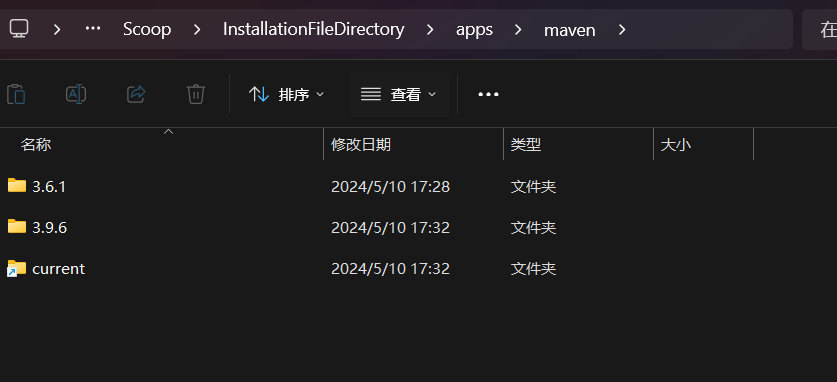Select the current shortcut folder icon
This screenshot has height=382, width=837.
tap(17, 267)
